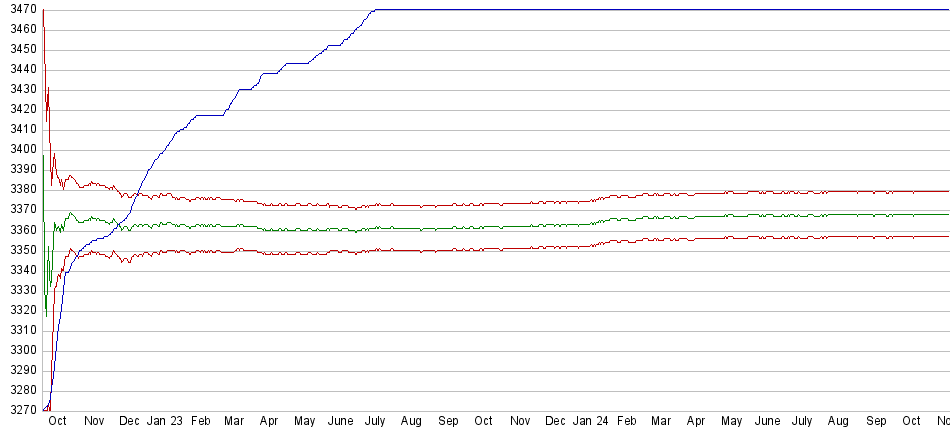Click the green line in the chart
This screenshot has width=950, height=435.
pos(500,226)
